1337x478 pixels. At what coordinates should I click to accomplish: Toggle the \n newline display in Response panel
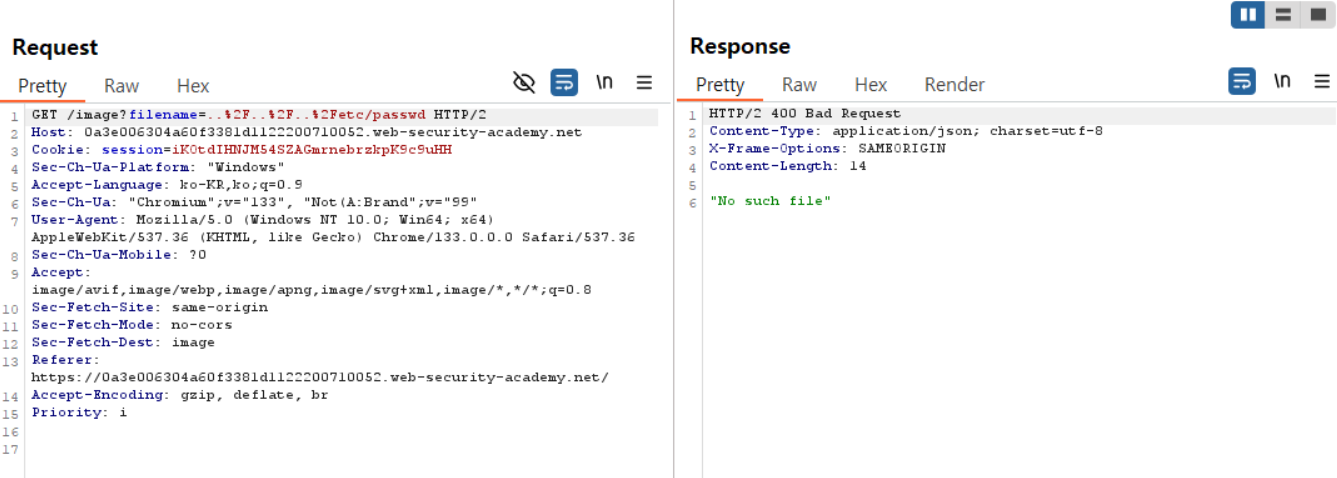(x=1282, y=81)
